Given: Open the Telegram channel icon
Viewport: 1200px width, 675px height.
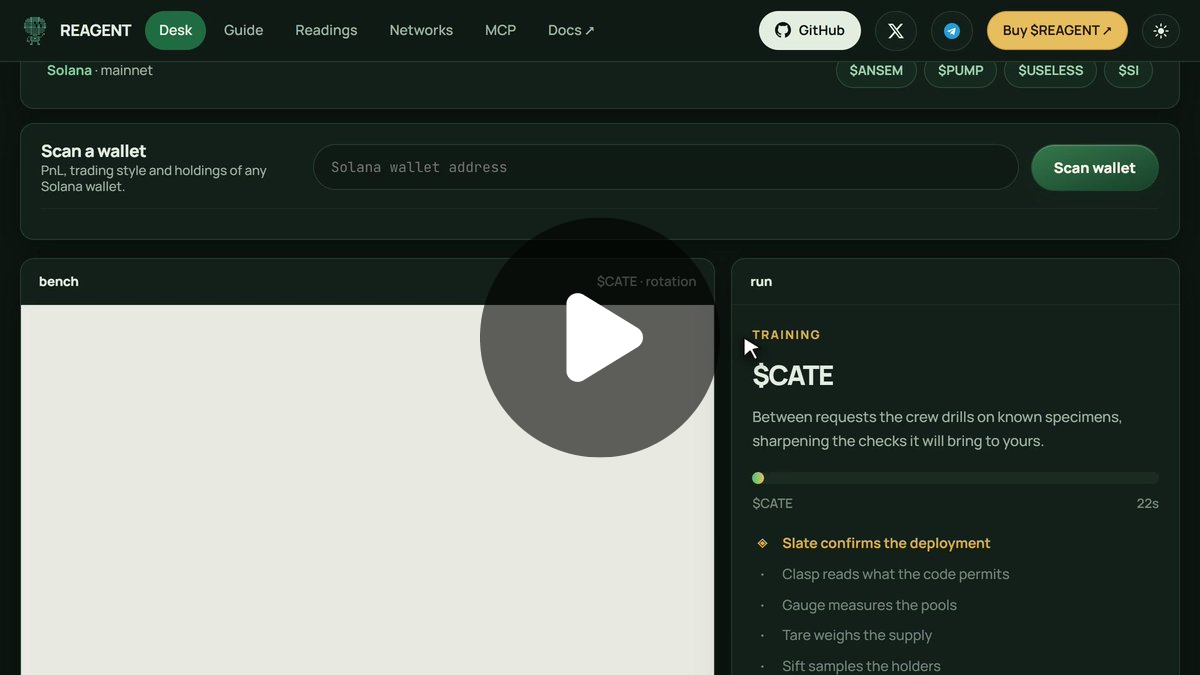Looking at the screenshot, I should click(x=952, y=31).
